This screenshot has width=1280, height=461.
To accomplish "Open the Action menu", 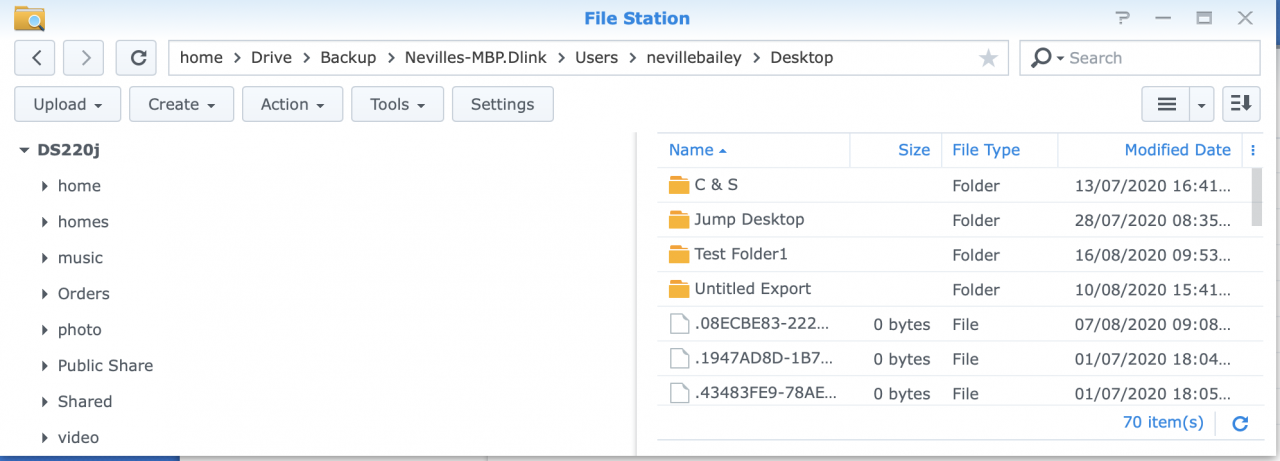I will click(292, 104).
